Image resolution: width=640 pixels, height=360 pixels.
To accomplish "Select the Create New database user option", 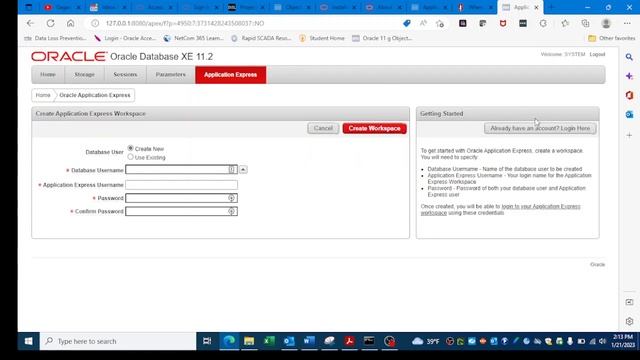I will [x=130, y=148].
